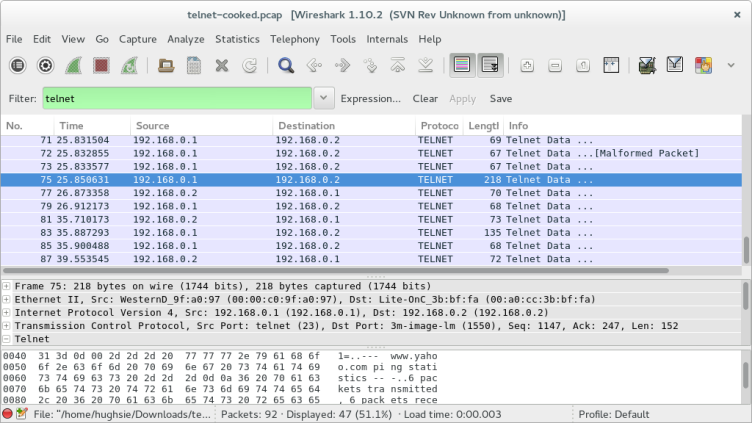Screen dimensions: 752x423
Task: Expand the Frame 75 tree node
Action: 6,286
